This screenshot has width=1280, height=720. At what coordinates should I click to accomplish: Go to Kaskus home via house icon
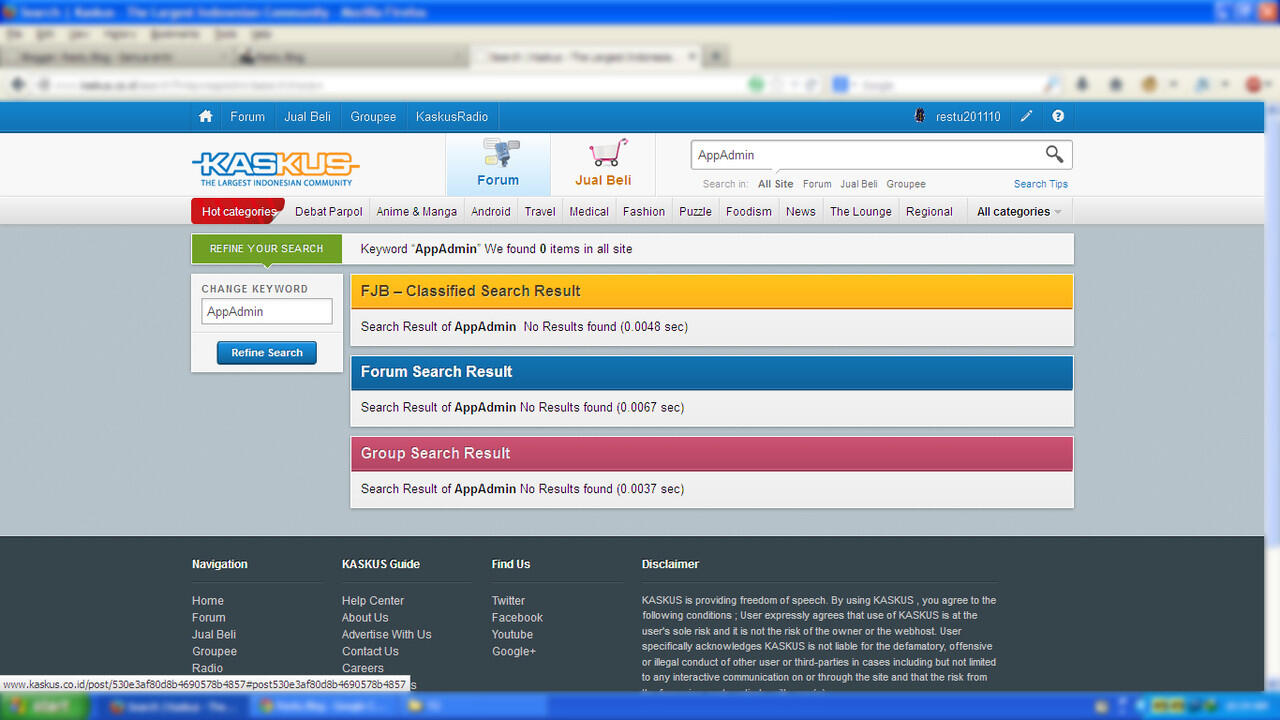206,117
